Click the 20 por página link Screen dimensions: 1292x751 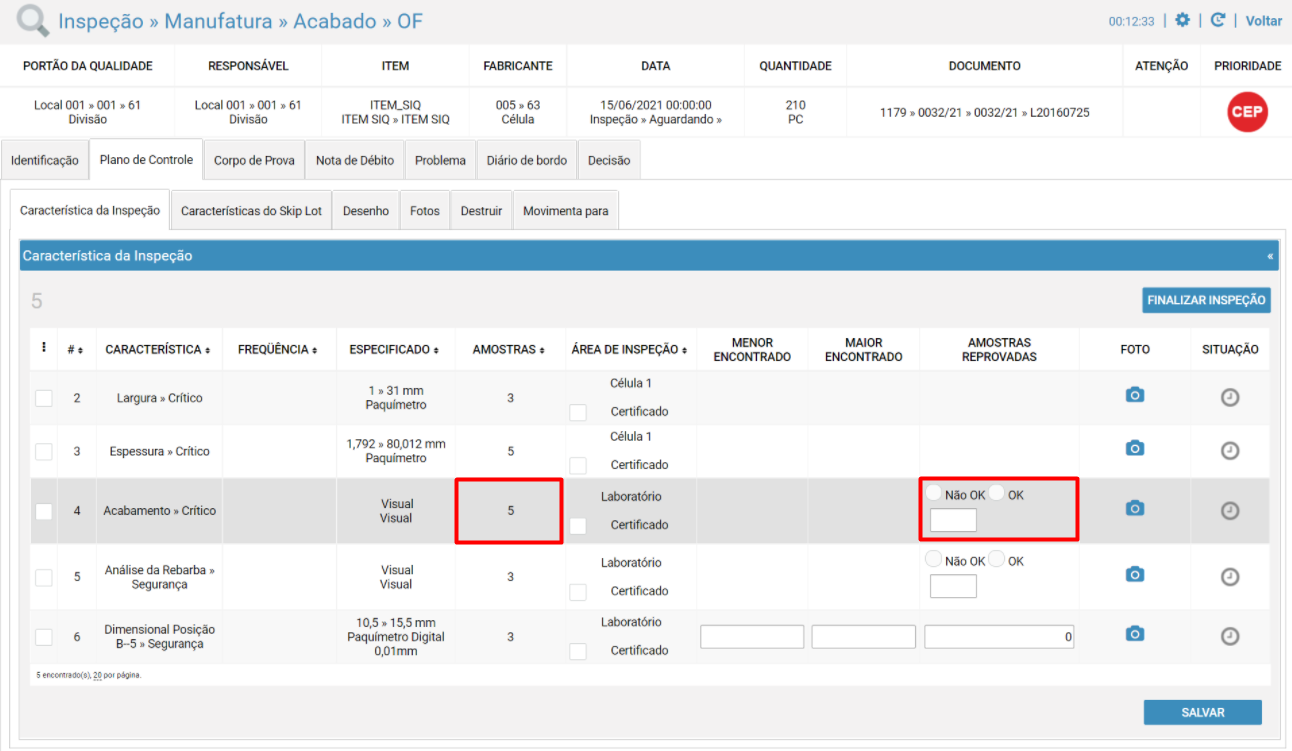click(97, 675)
